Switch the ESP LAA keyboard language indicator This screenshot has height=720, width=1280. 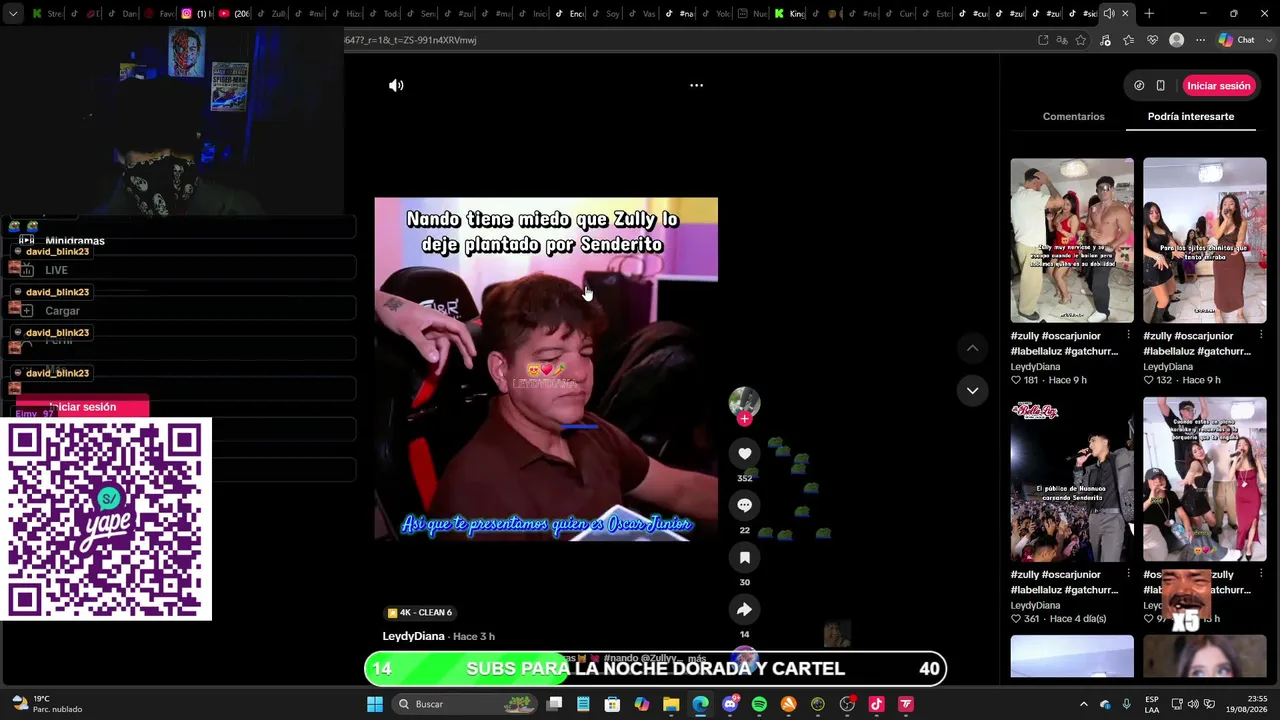click(1153, 704)
